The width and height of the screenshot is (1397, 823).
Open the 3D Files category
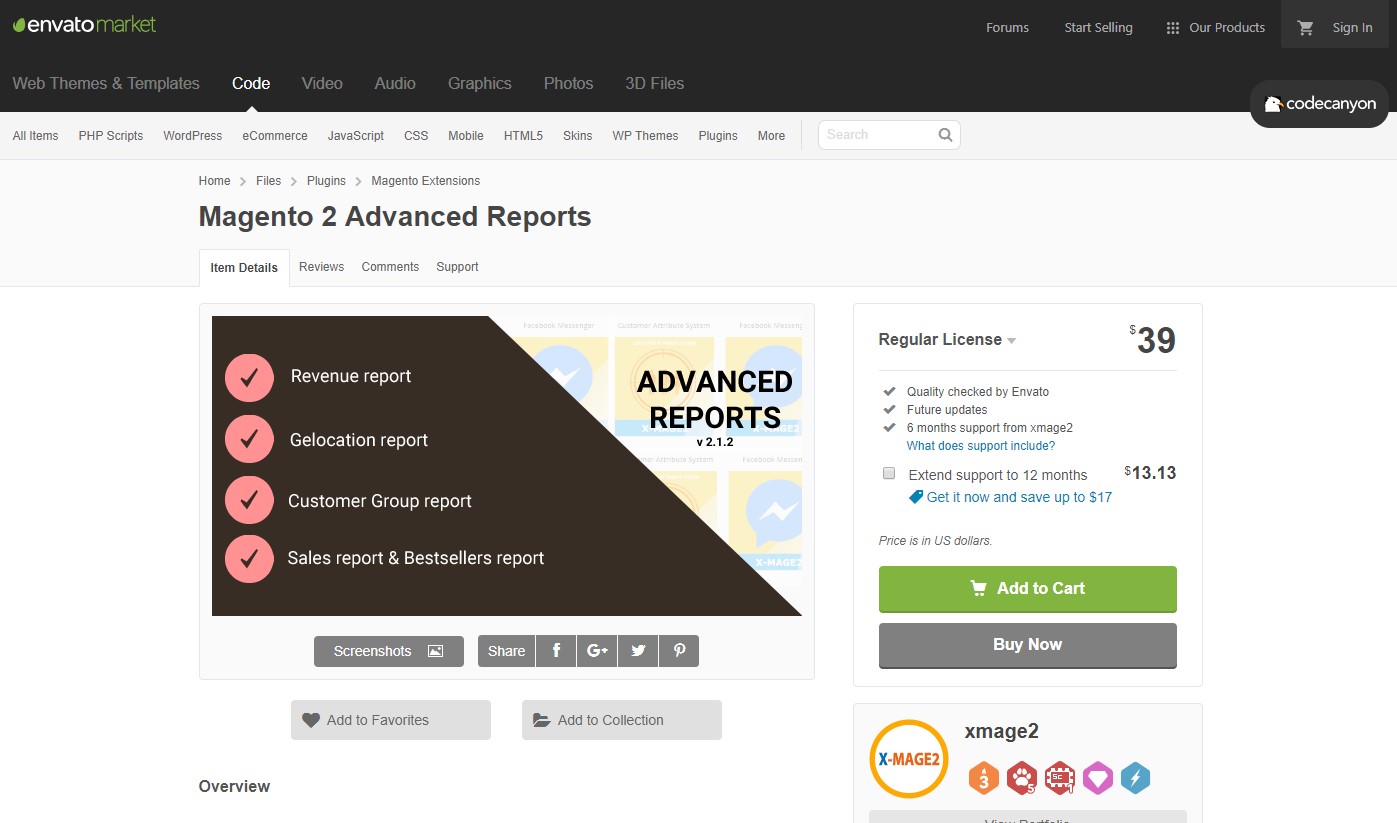[x=655, y=84]
